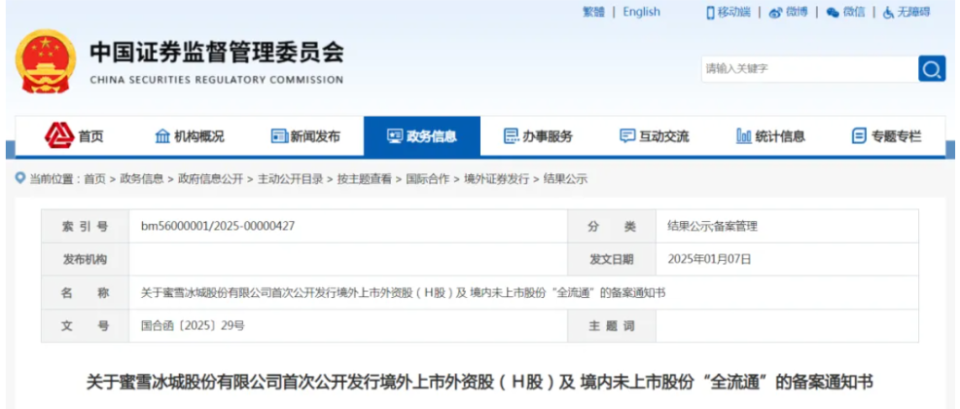960x409 pixels.
Task: Go to 首页 home tab
Action: click(74, 137)
